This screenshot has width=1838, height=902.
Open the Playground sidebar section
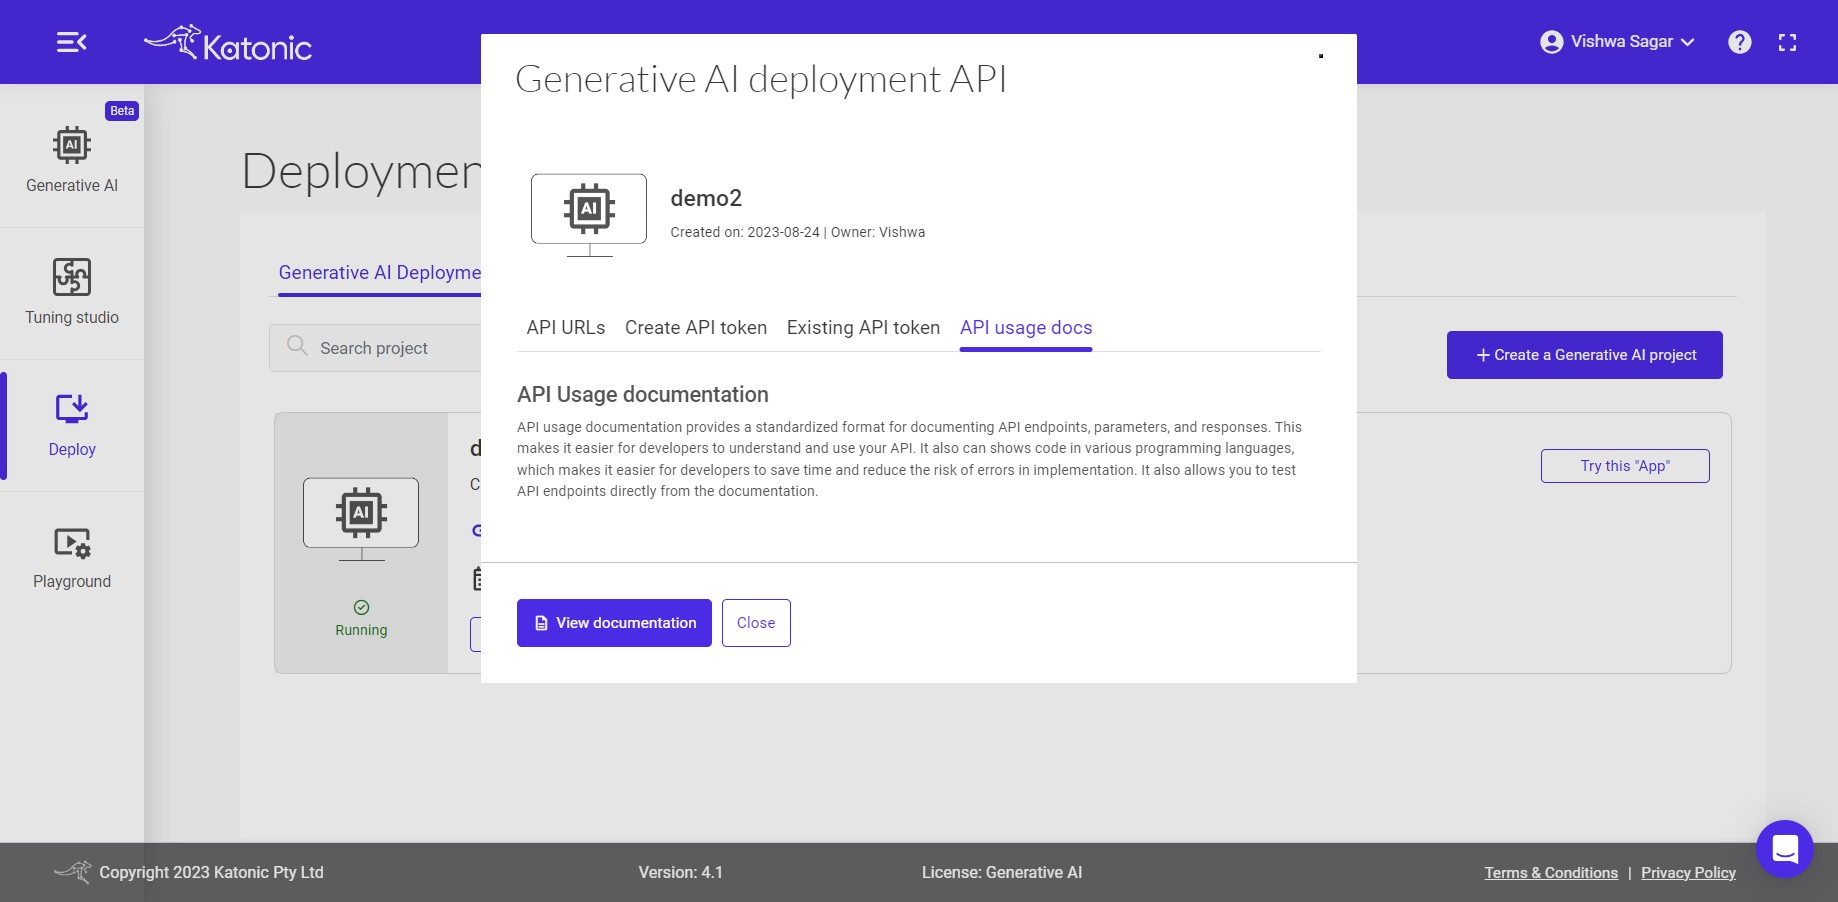coord(72,558)
